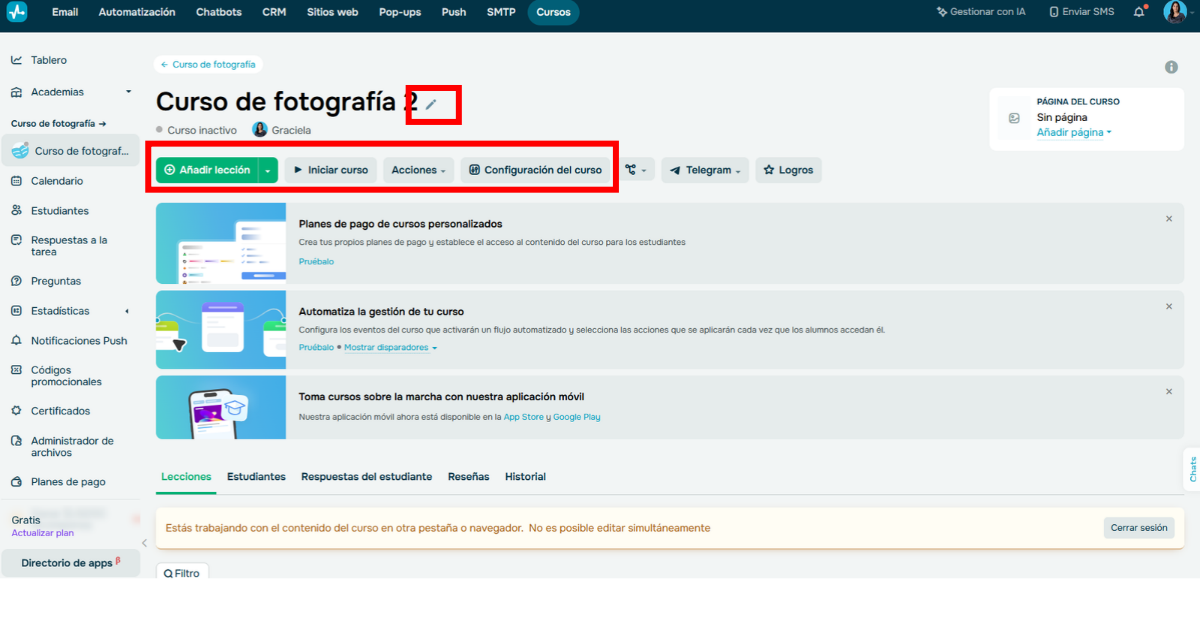This screenshot has height=630, width=1200.
Task: Open the CRM top menu
Action: click(x=274, y=12)
